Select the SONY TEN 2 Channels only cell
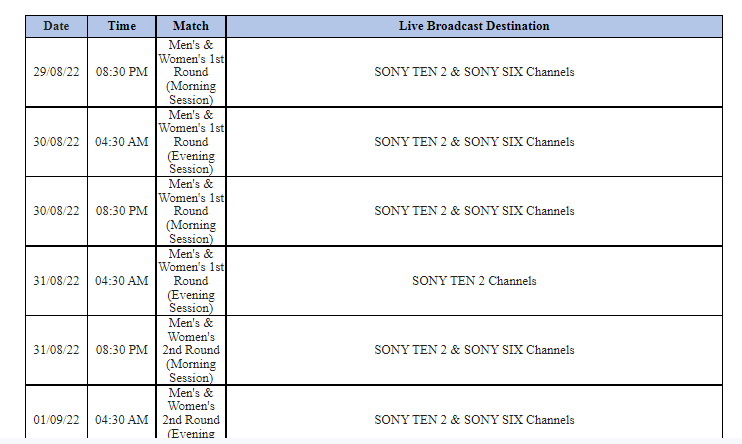 474,281
